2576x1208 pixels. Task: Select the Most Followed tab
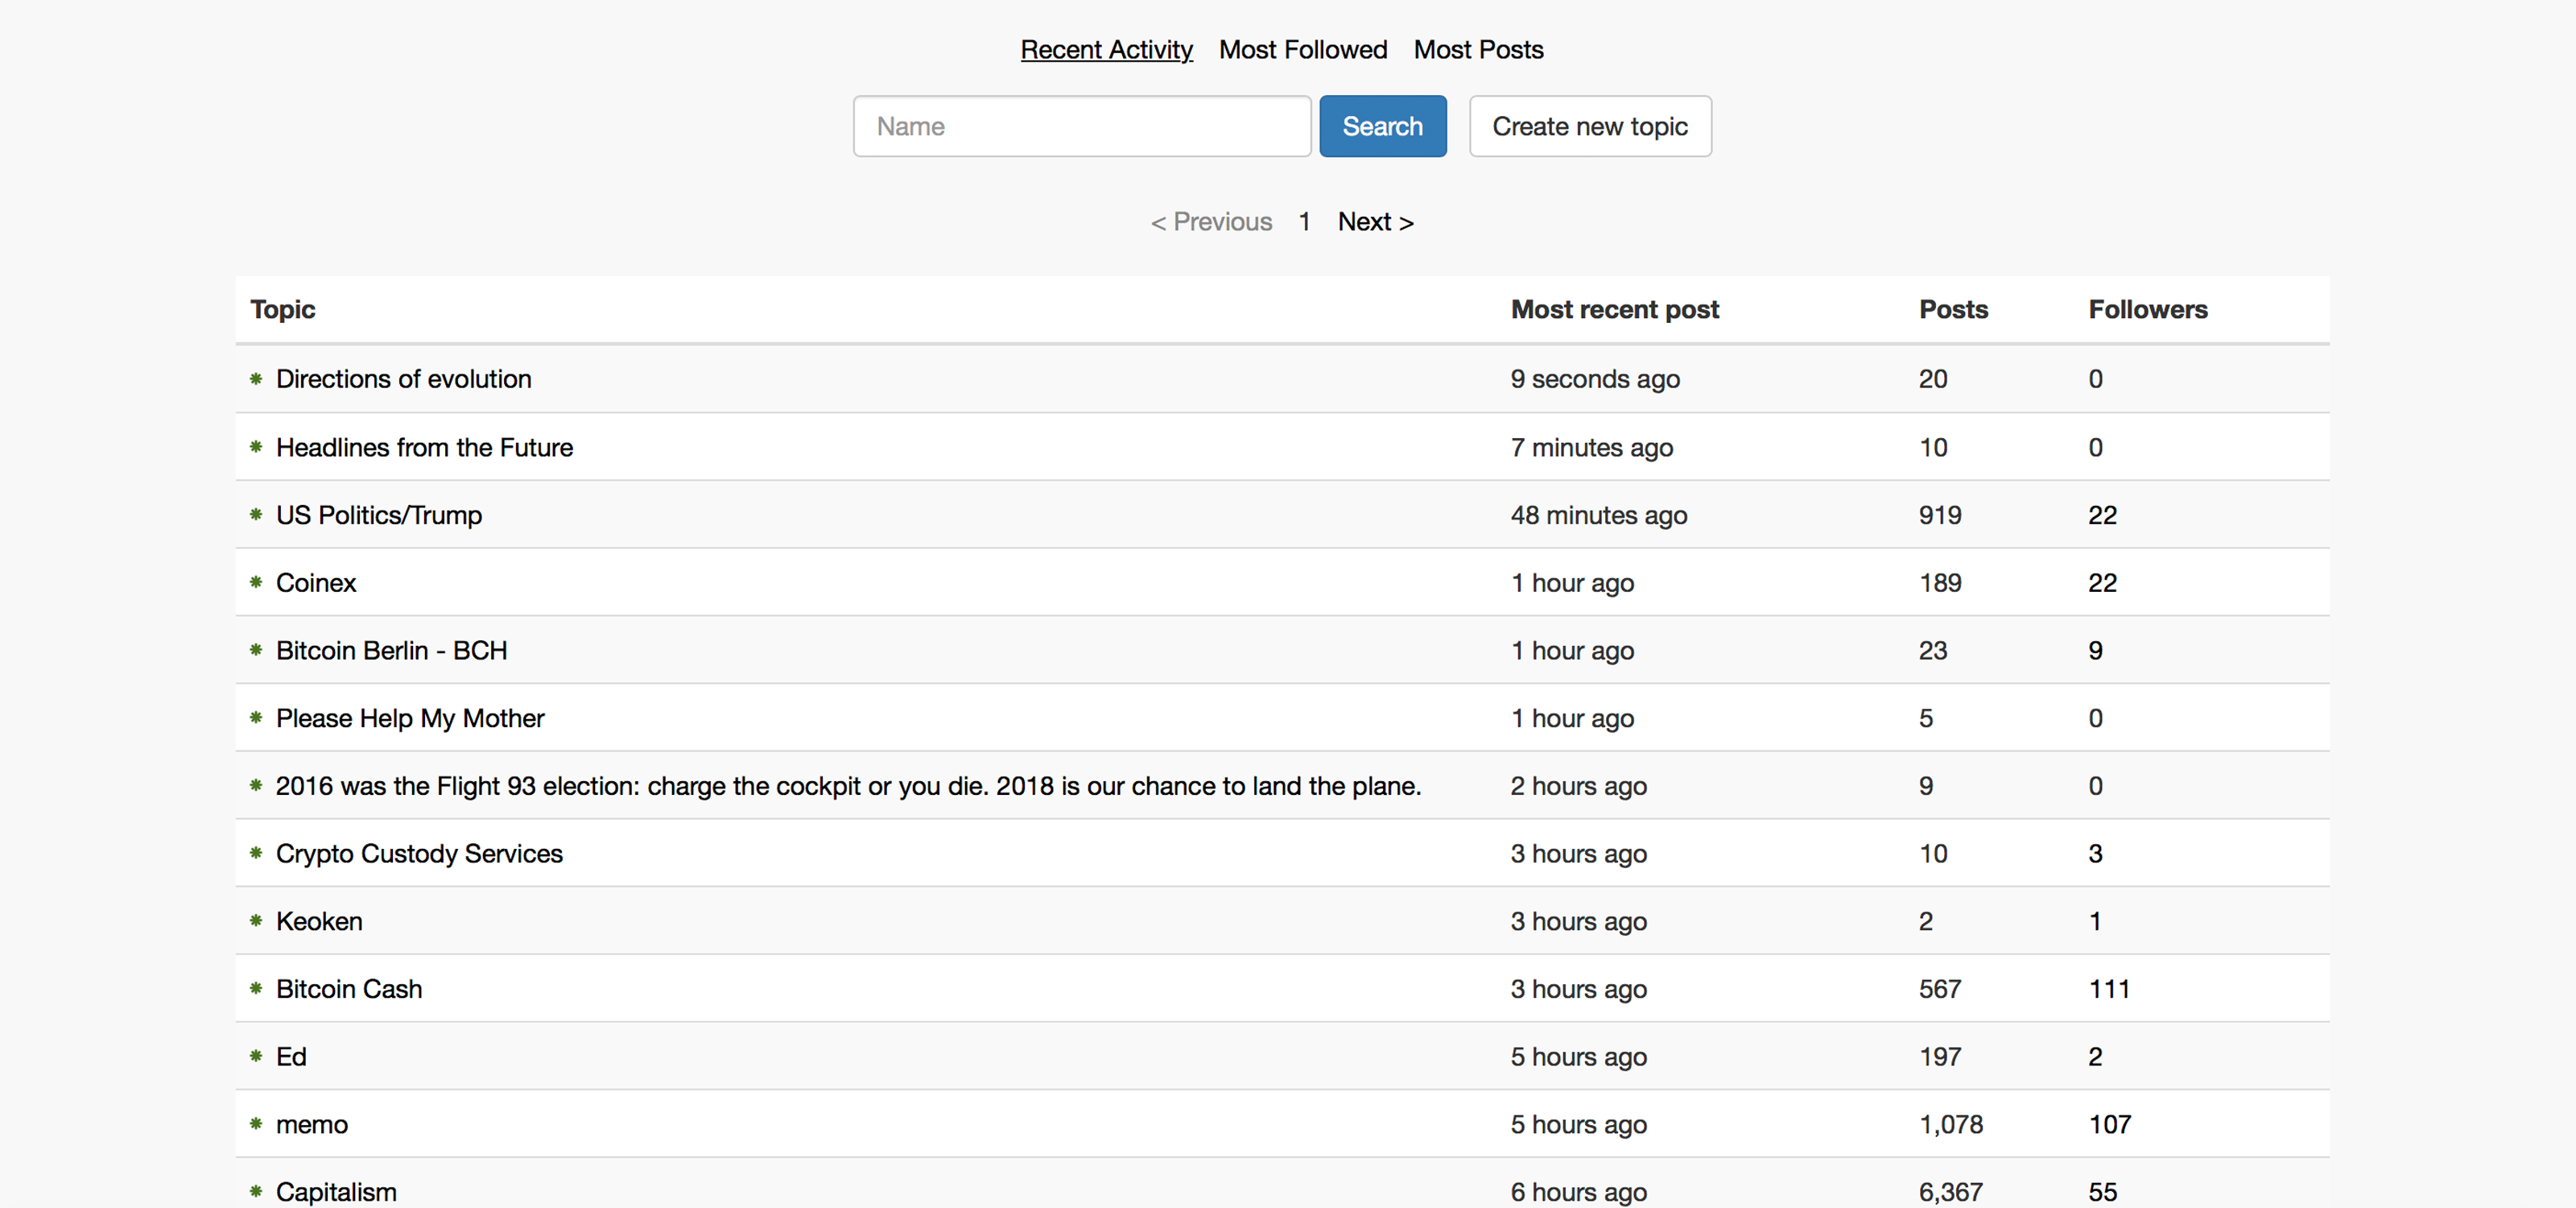coord(1302,49)
